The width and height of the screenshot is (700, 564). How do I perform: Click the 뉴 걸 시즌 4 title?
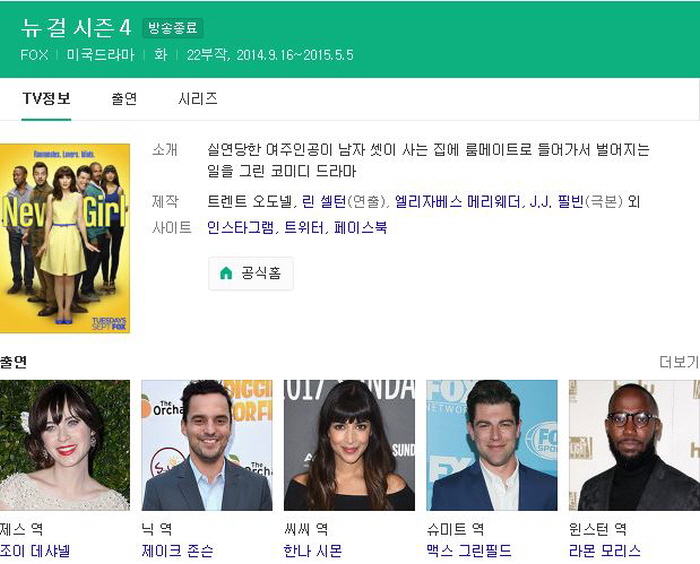point(76,27)
